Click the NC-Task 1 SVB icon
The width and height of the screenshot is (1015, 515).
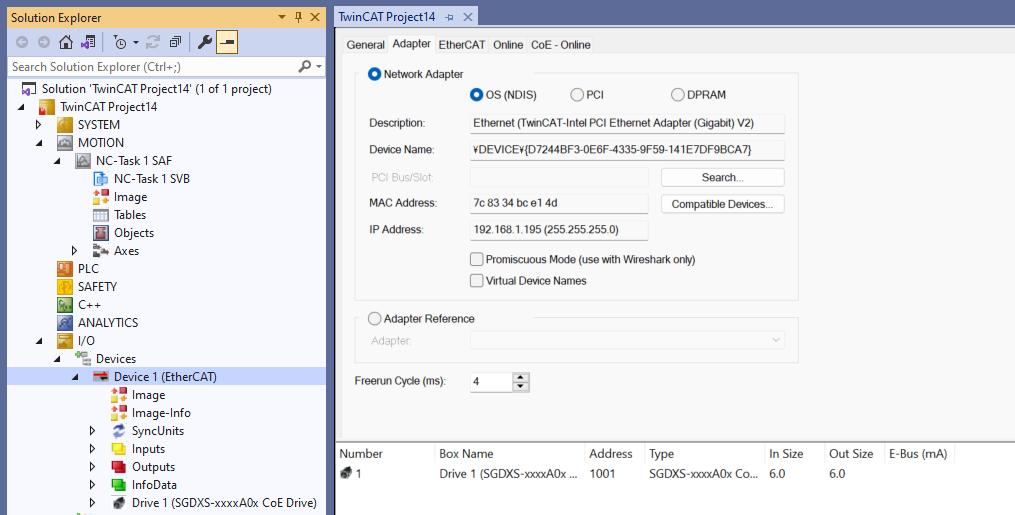click(101, 179)
